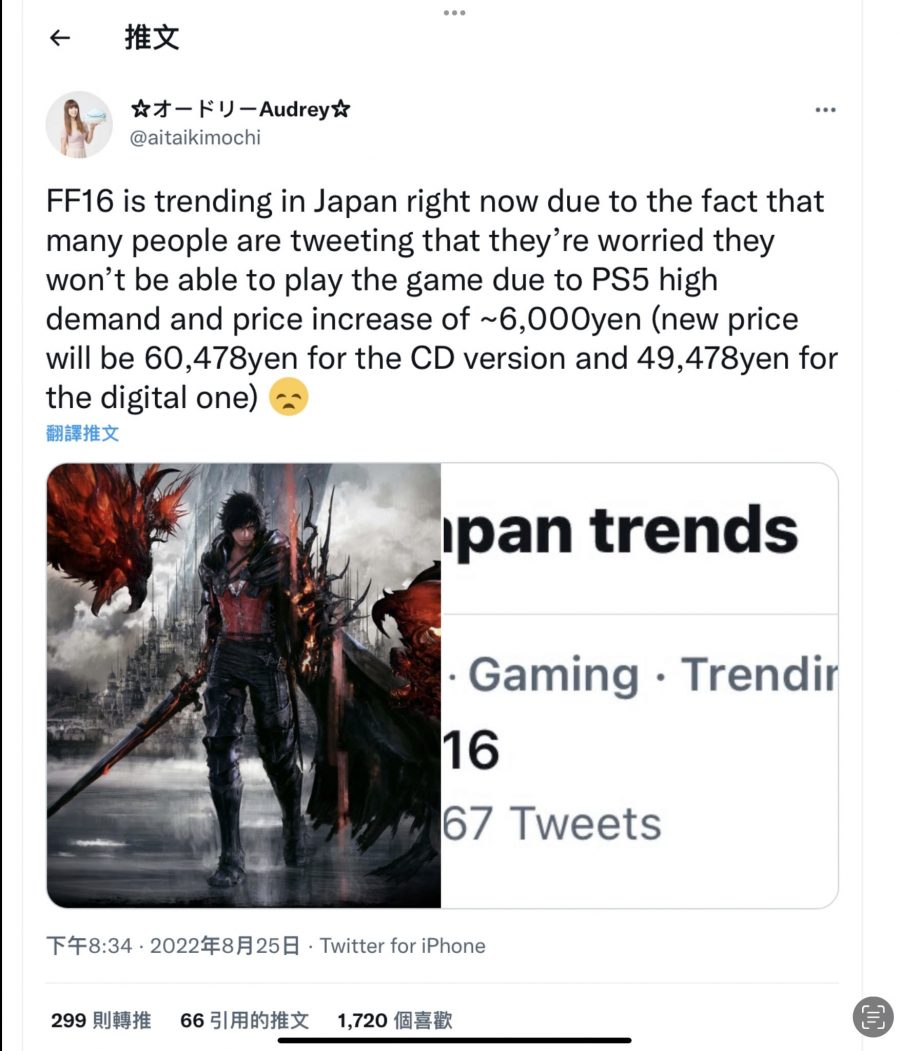Open the tweet's more options ellipsis

click(825, 110)
